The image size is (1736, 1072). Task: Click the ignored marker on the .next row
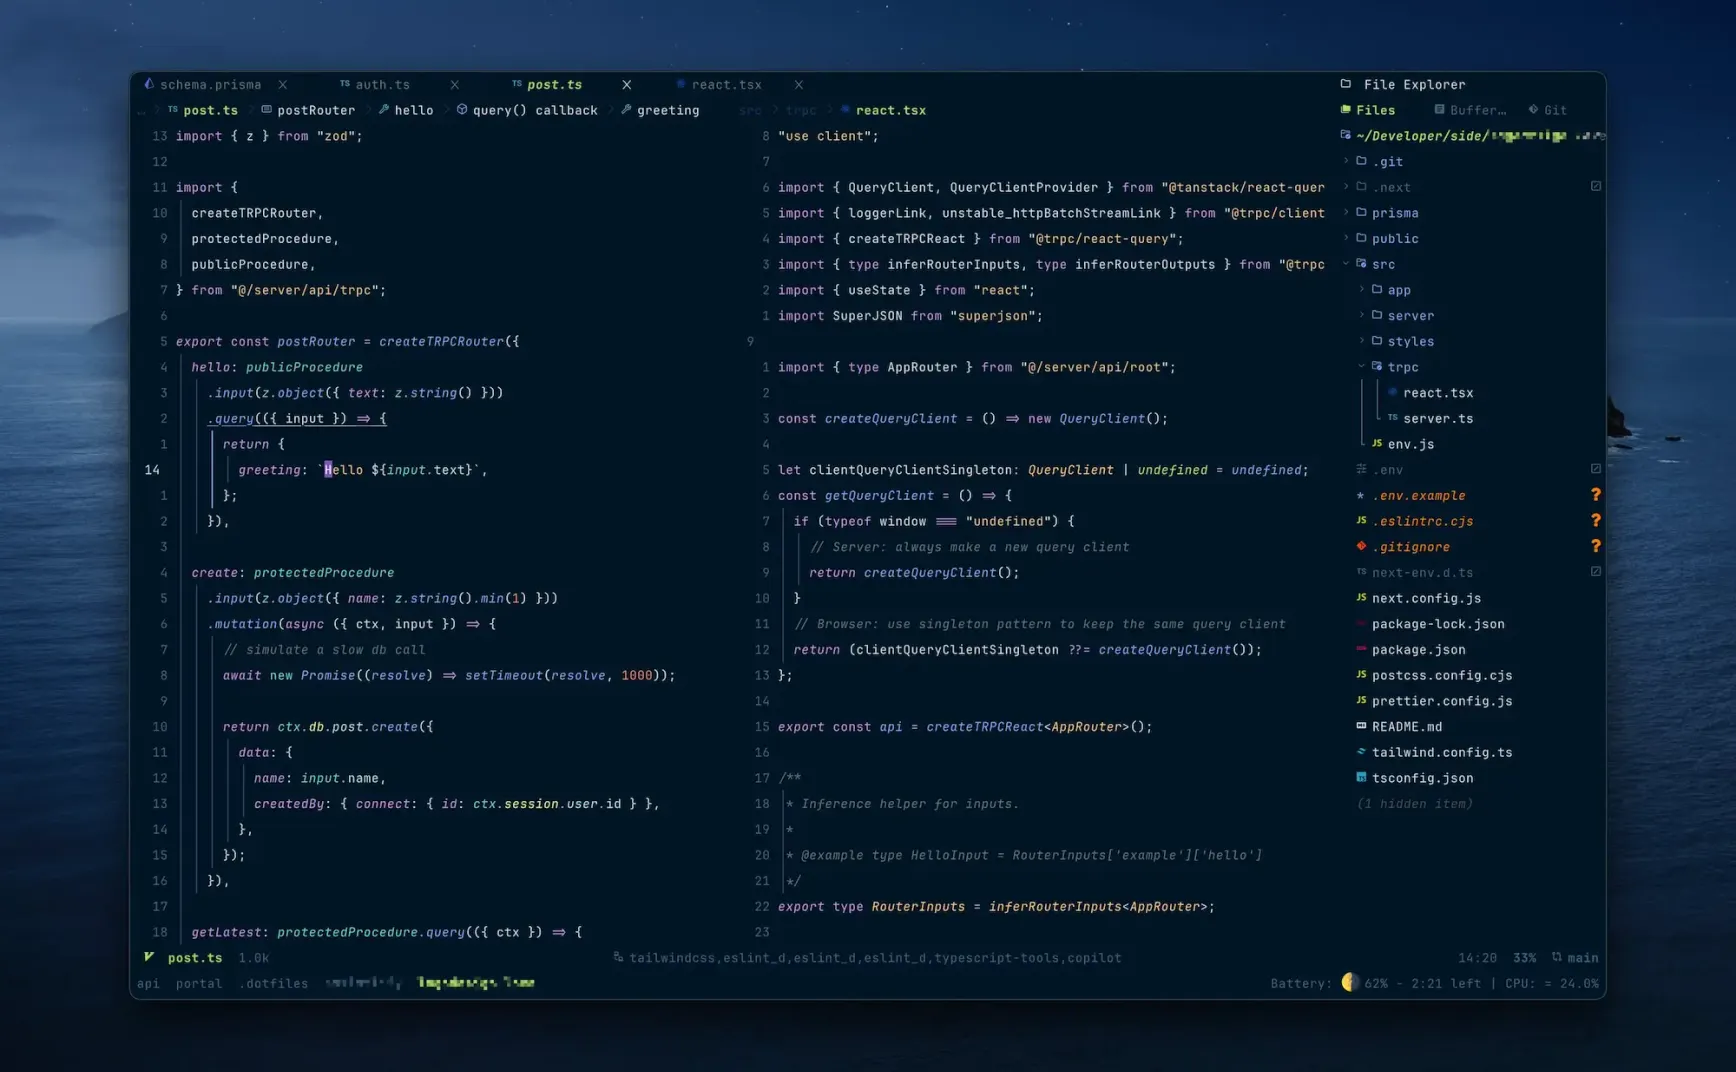tap(1596, 186)
